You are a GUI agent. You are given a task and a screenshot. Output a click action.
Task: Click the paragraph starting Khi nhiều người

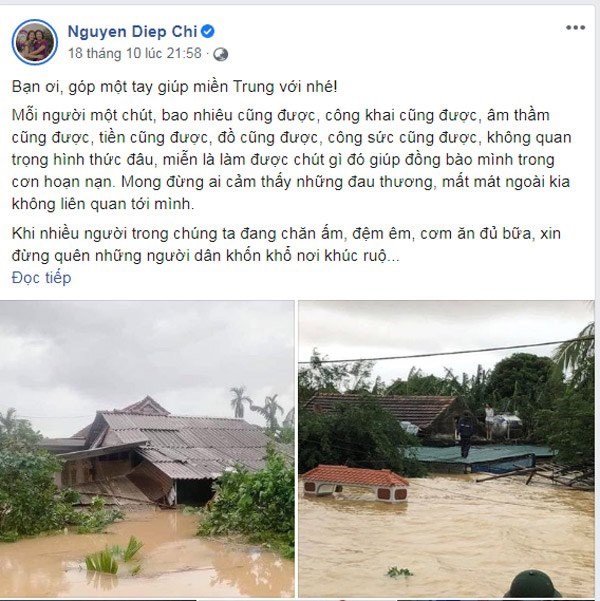[286, 245]
